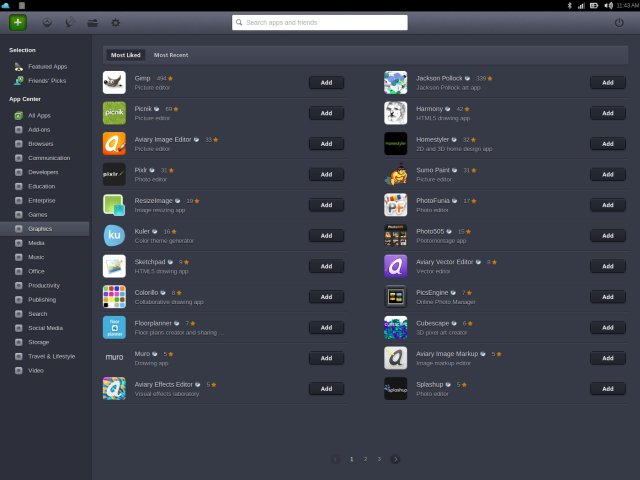Switch to the Most Liked tab
The height and width of the screenshot is (480, 640).
[x=126, y=55]
